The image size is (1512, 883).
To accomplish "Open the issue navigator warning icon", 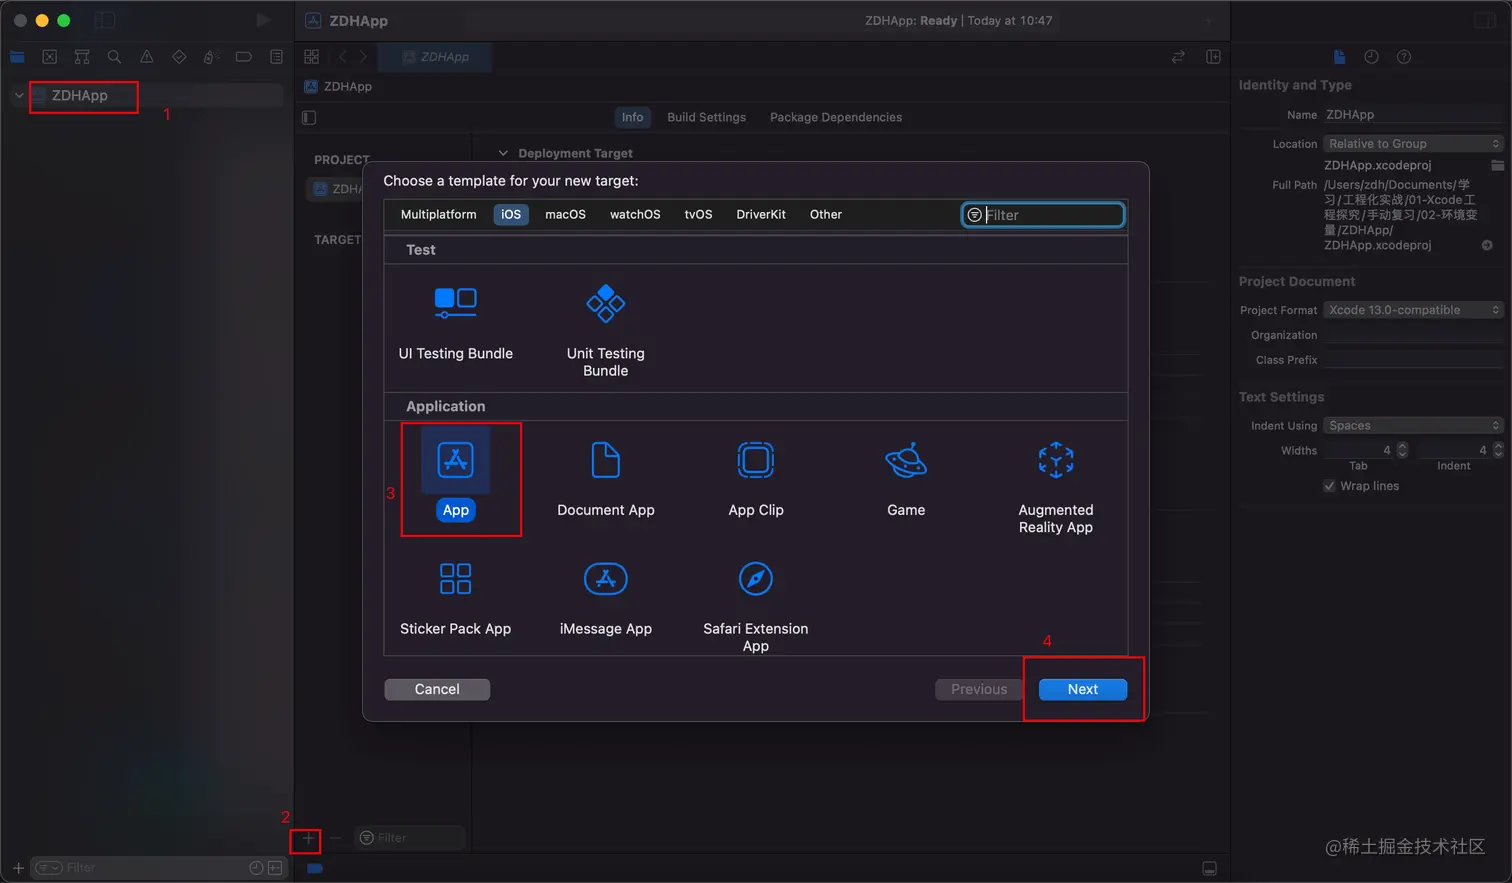I will (x=147, y=57).
